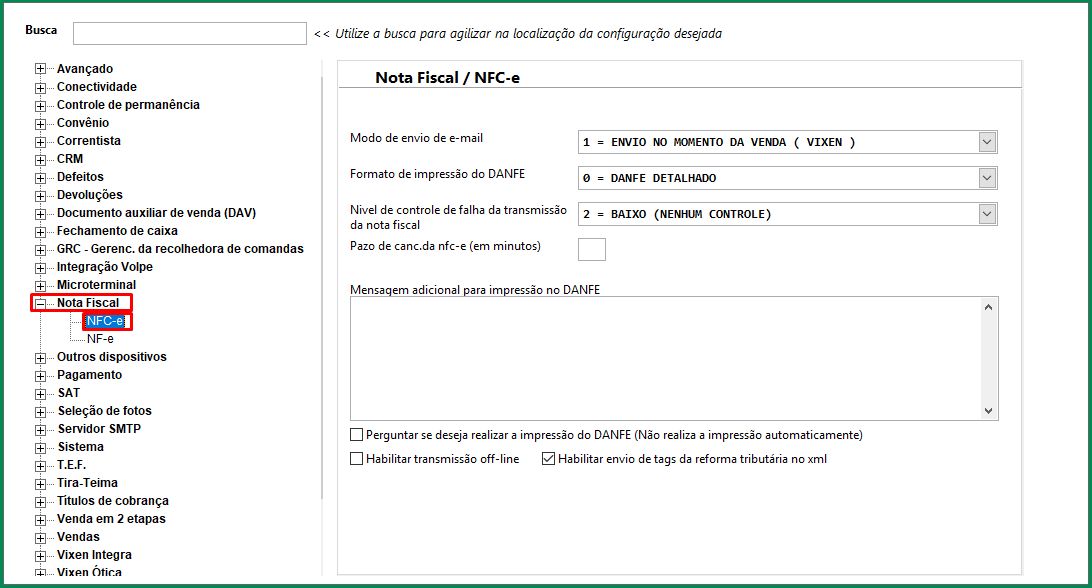Select the NF-e tree item
The height and width of the screenshot is (588, 1092).
pos(100,339)
